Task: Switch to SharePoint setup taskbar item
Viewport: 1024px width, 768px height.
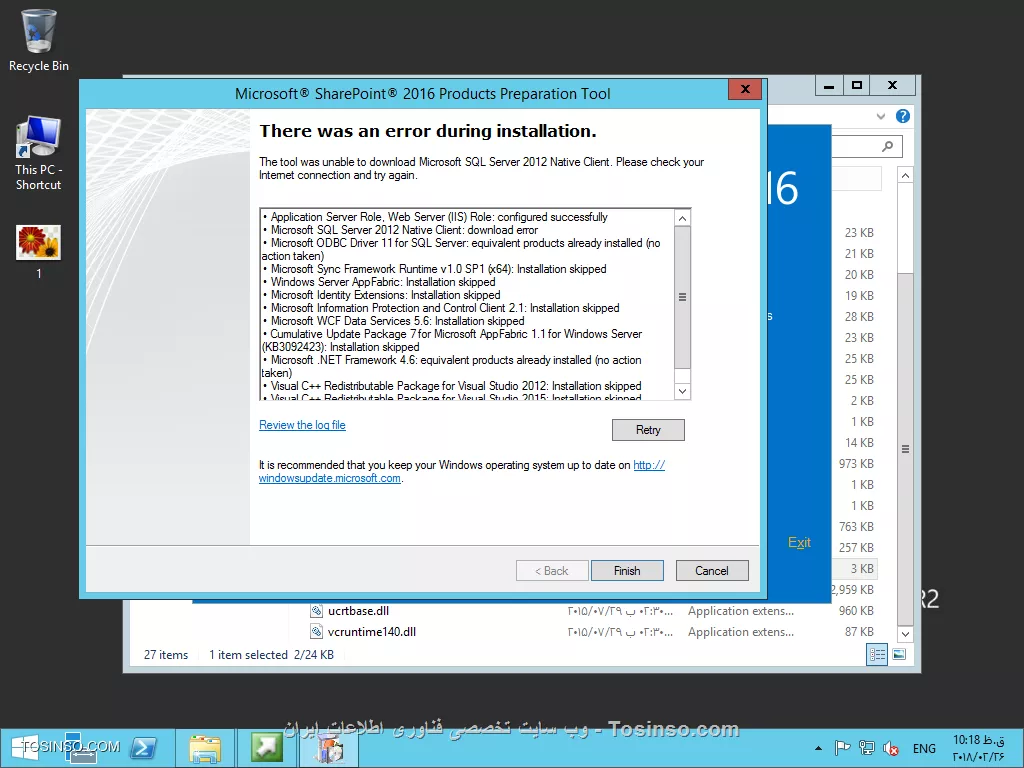Action: point(330,748)
